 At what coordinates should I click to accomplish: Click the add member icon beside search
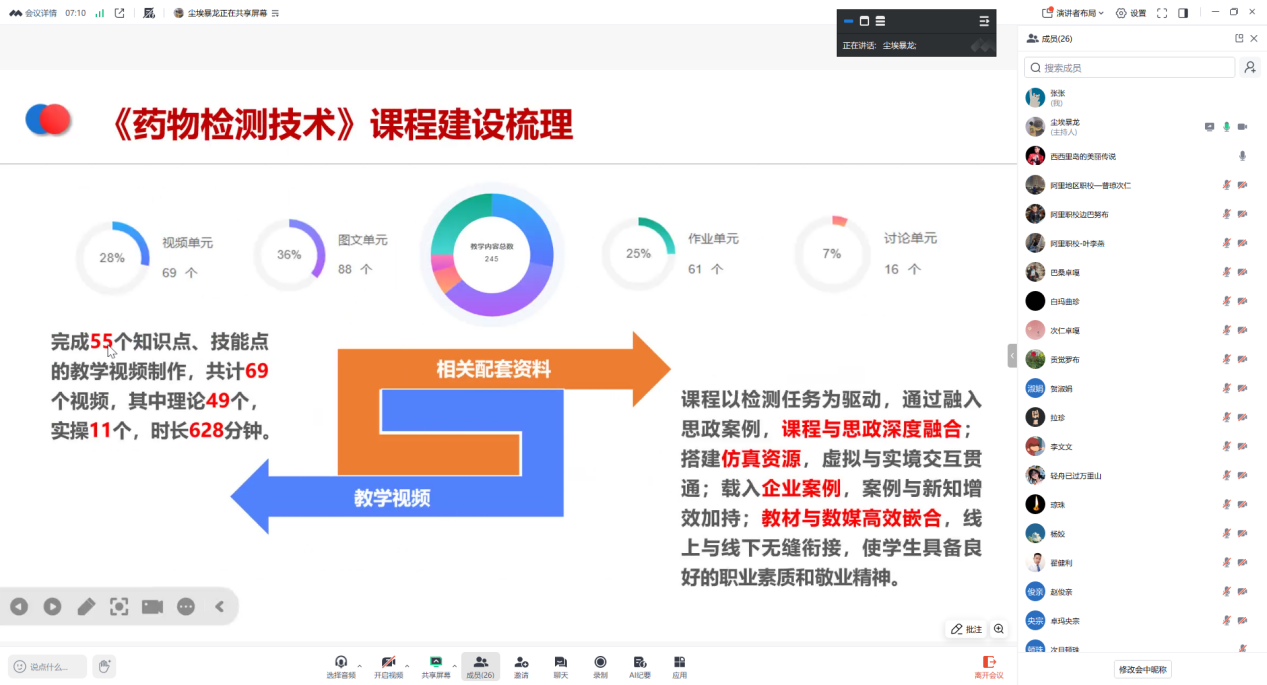[1250, 67]
